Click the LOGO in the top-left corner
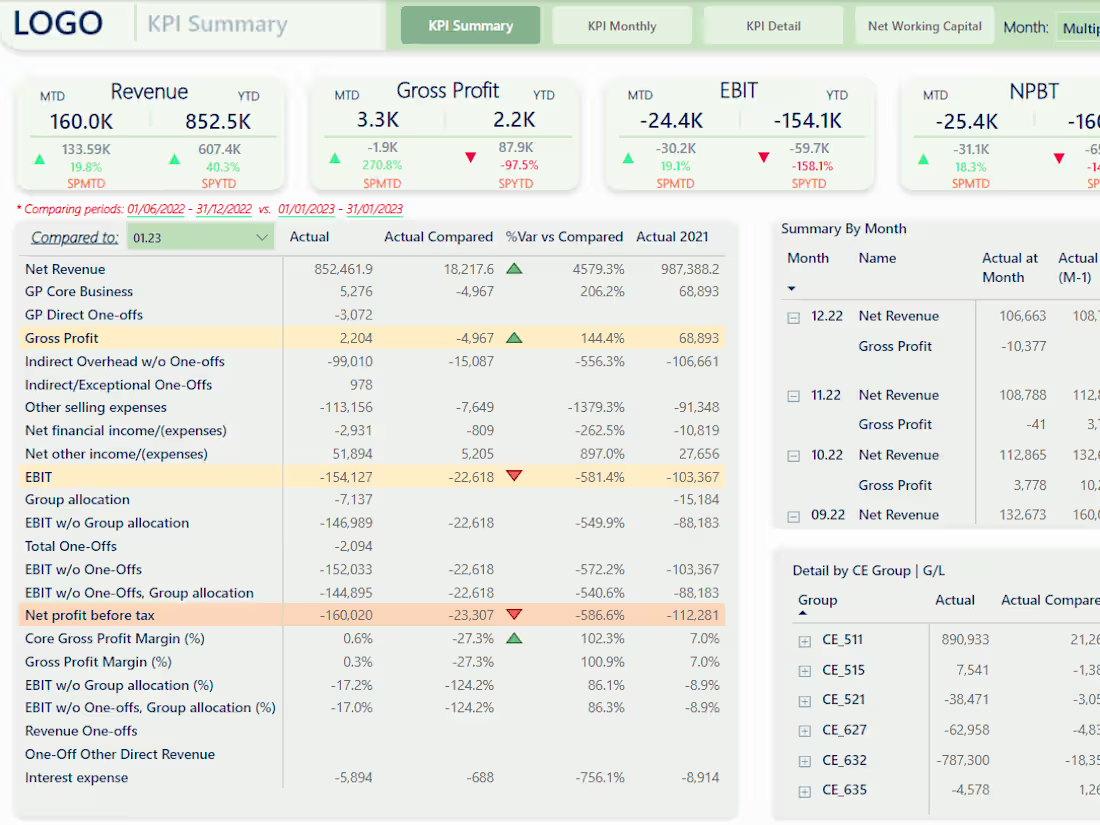The image size is (1100, 825). (58, 23)
